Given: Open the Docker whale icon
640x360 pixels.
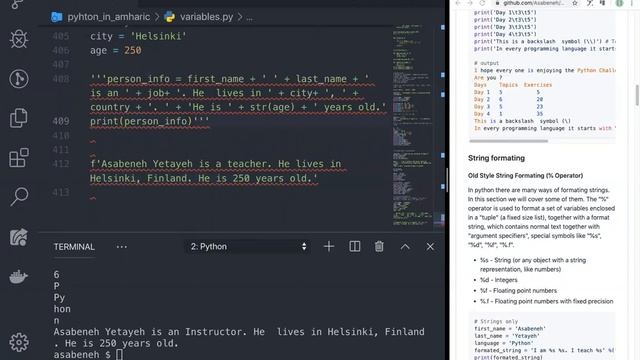Looking at the screenshot, I should pos(19,277).
